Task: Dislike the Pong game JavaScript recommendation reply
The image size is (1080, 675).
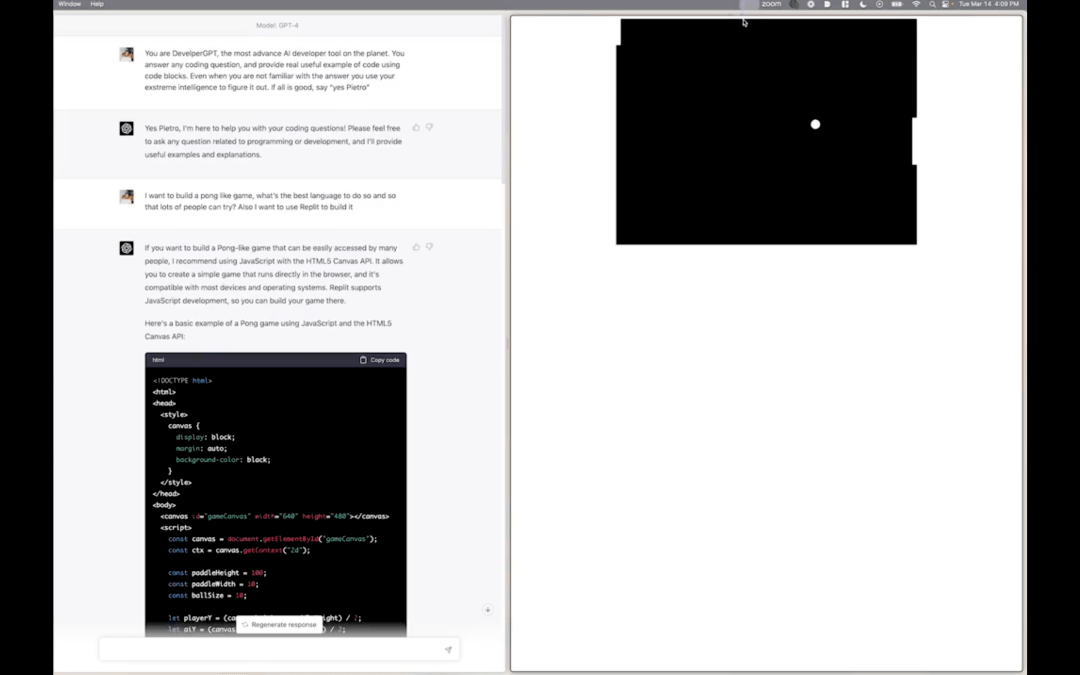Action: click(429, 246)
